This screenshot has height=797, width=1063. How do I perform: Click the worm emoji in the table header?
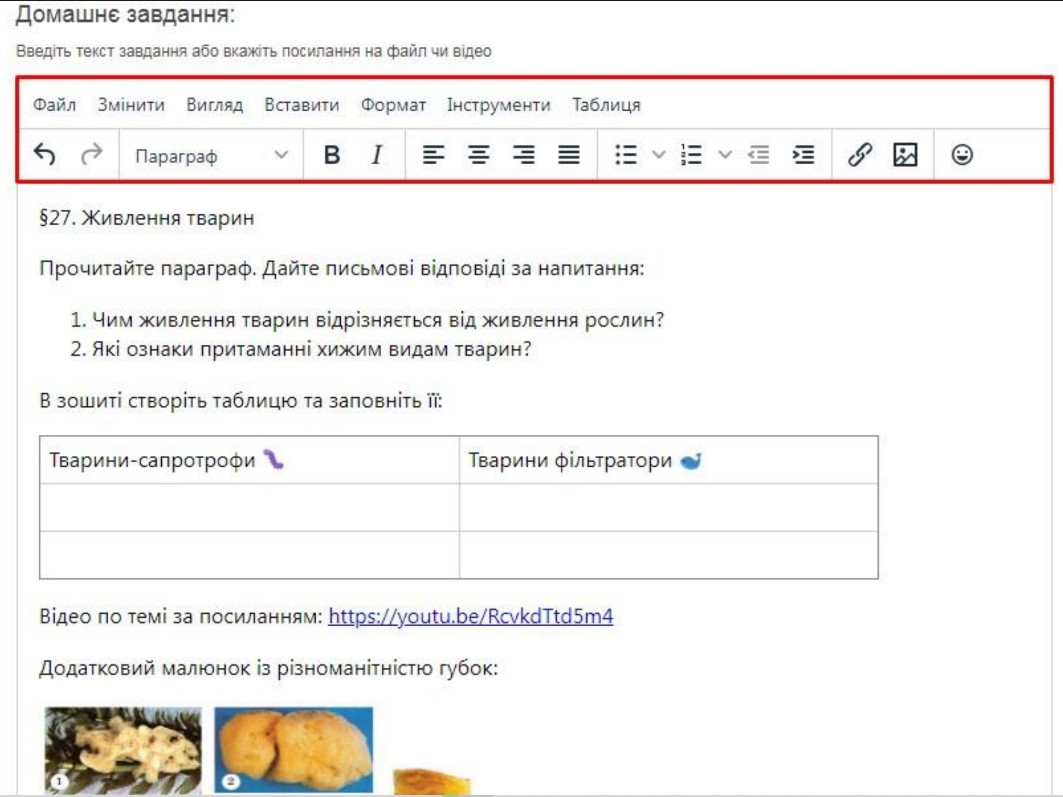(x=273, y=459)
